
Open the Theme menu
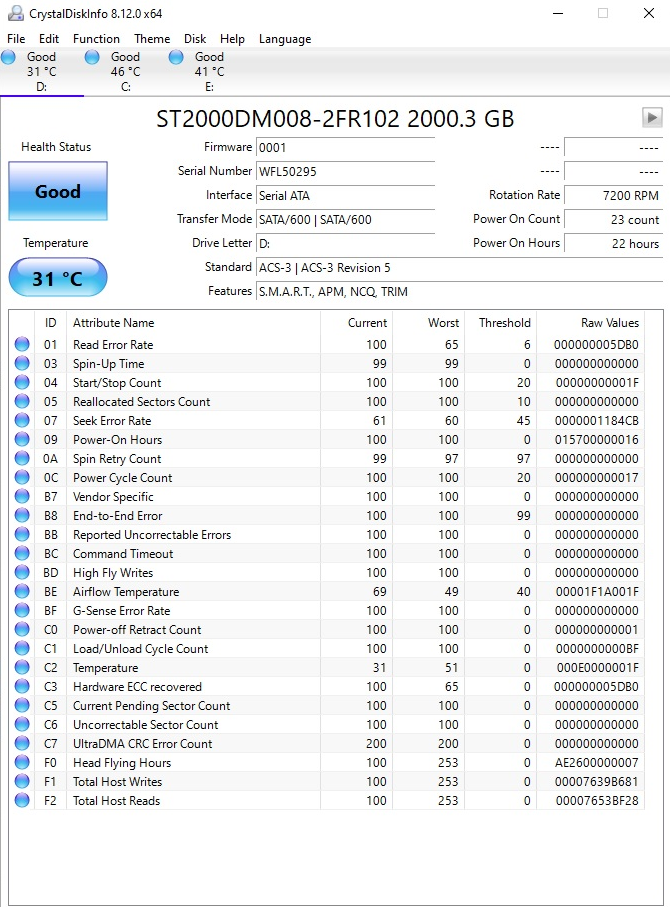coord(152,39)
